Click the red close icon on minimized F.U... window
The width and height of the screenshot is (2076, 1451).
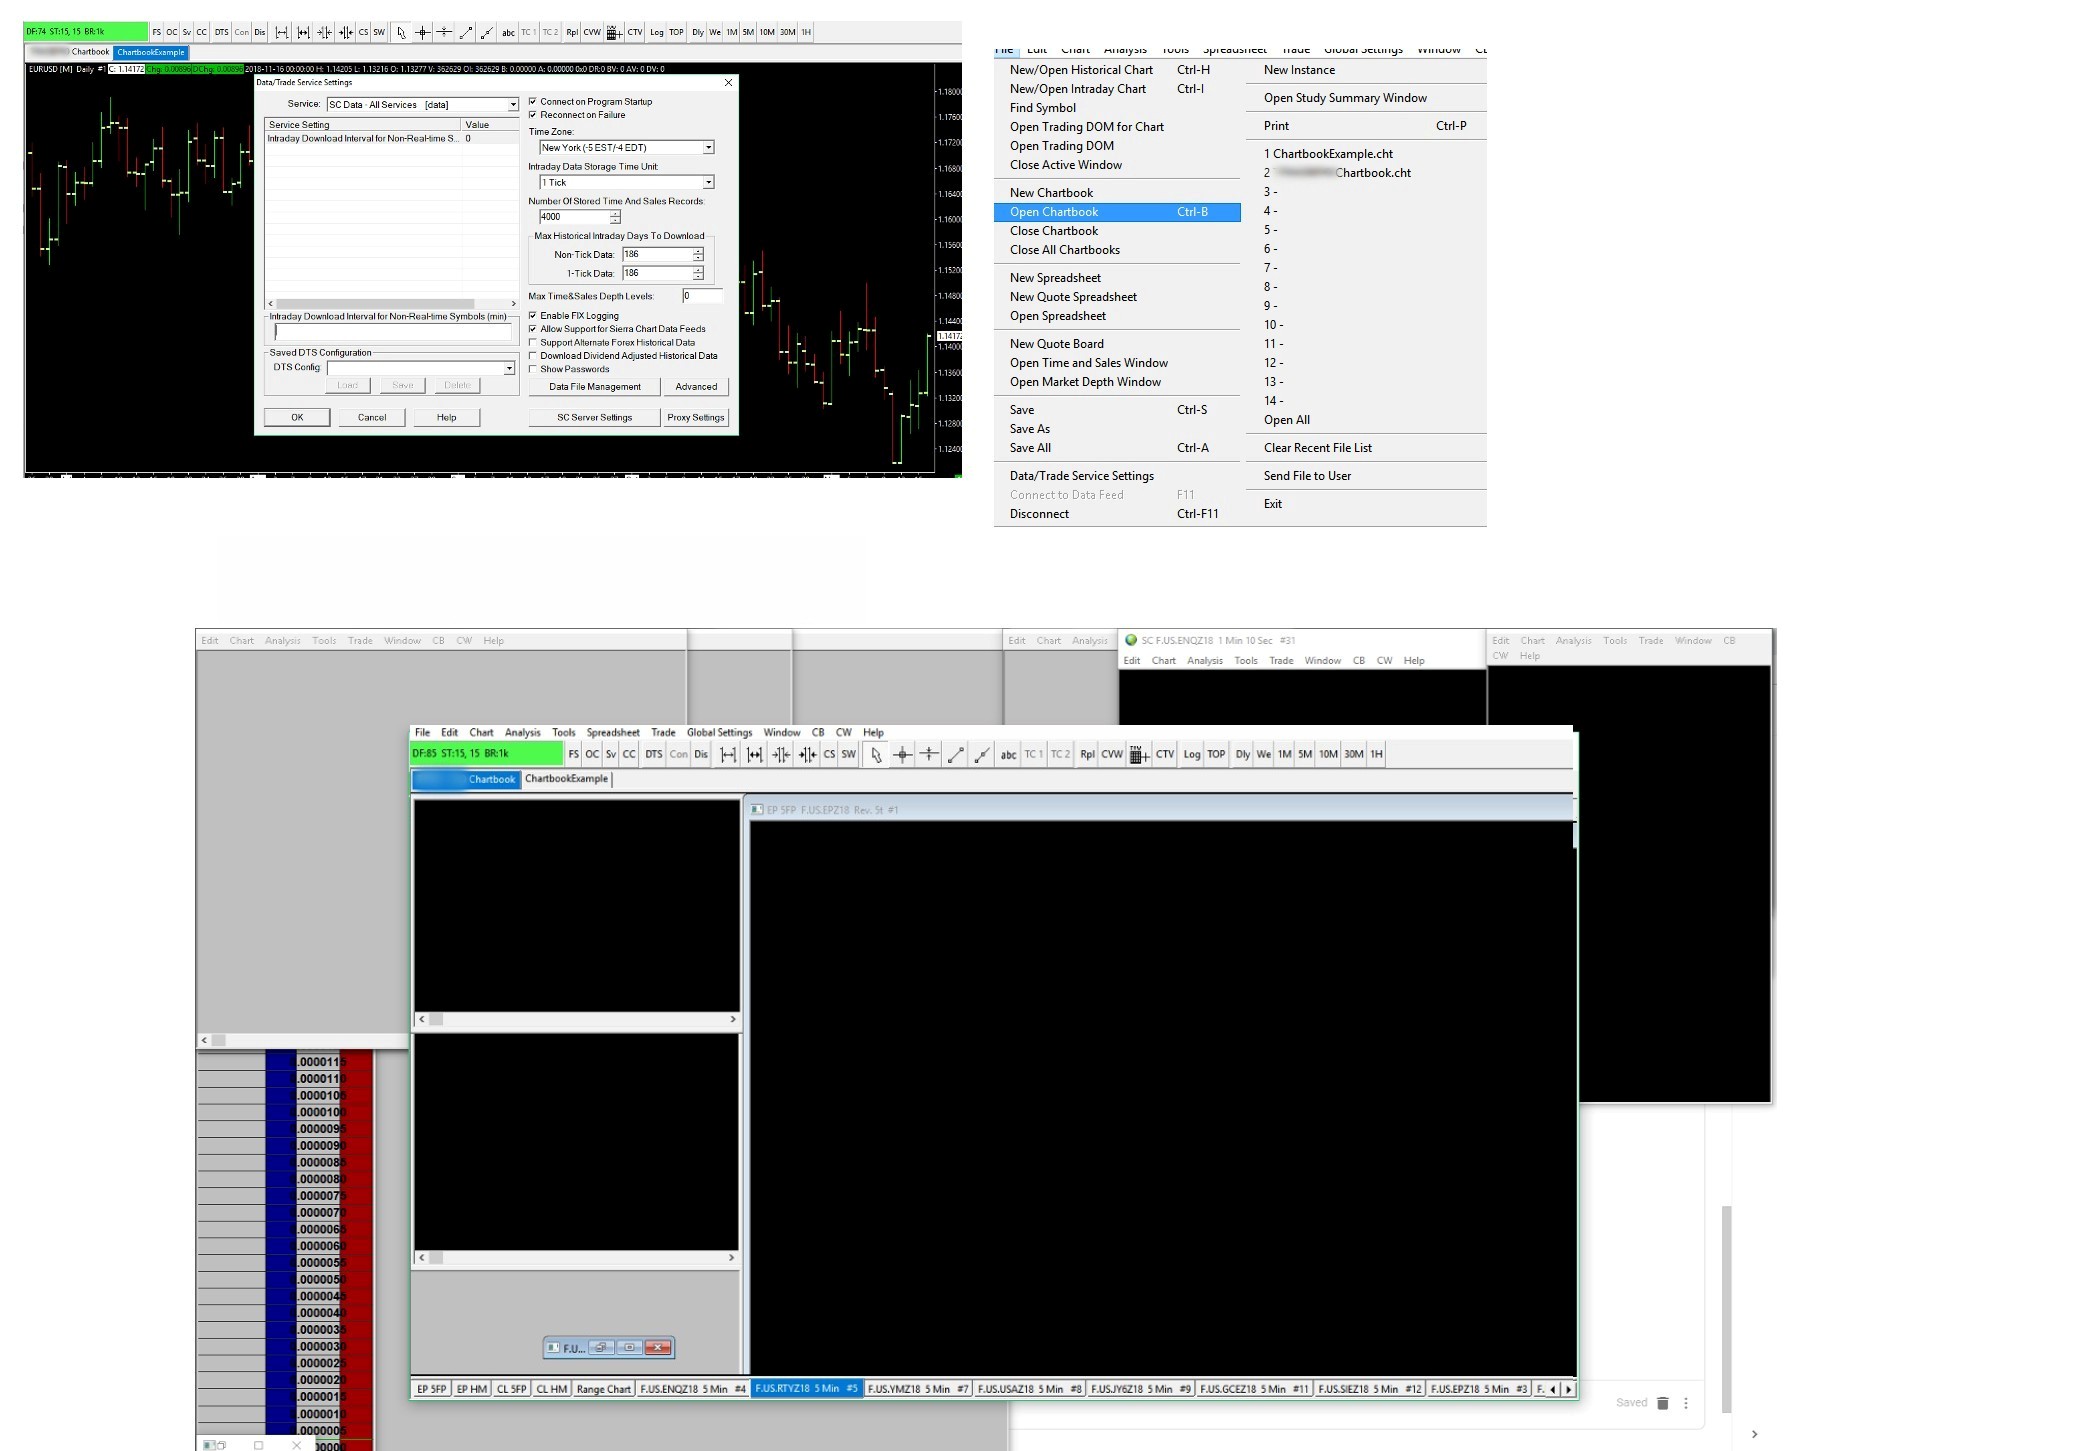coord(657,1348)
